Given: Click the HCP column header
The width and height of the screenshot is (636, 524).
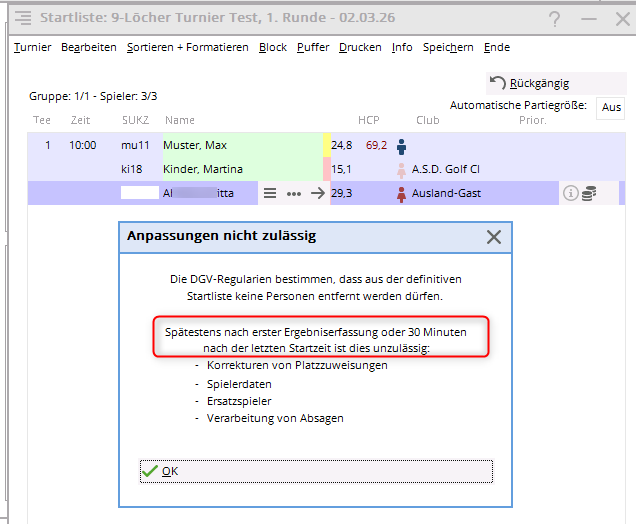Looking at the screenshot, I should pyautogui.click(x=368, y=120).
